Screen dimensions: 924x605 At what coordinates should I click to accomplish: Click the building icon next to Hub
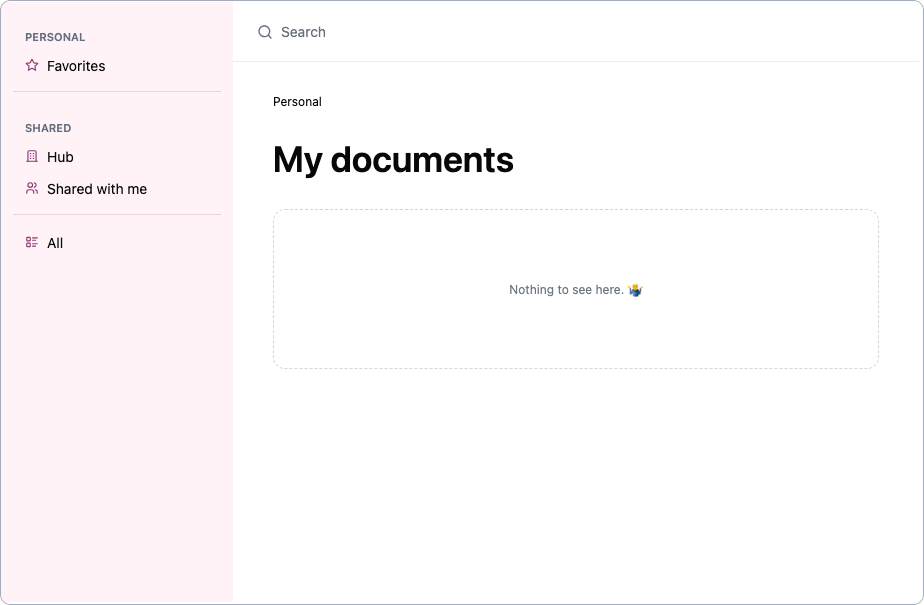(32, 157)
